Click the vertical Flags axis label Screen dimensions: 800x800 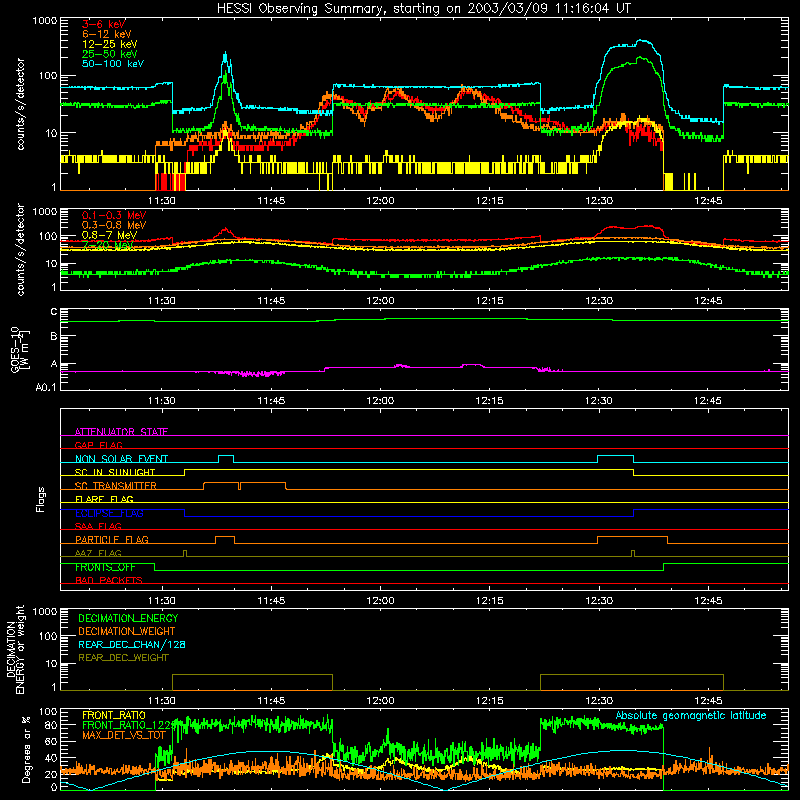41,499
